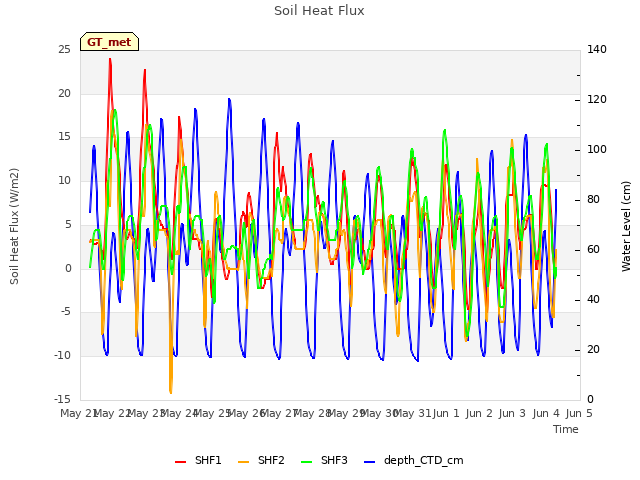Image resolution: width=640 pixels, height=480 pixels.
Task: Click the Jun 4 date tick label
Action: pos(546,413)
